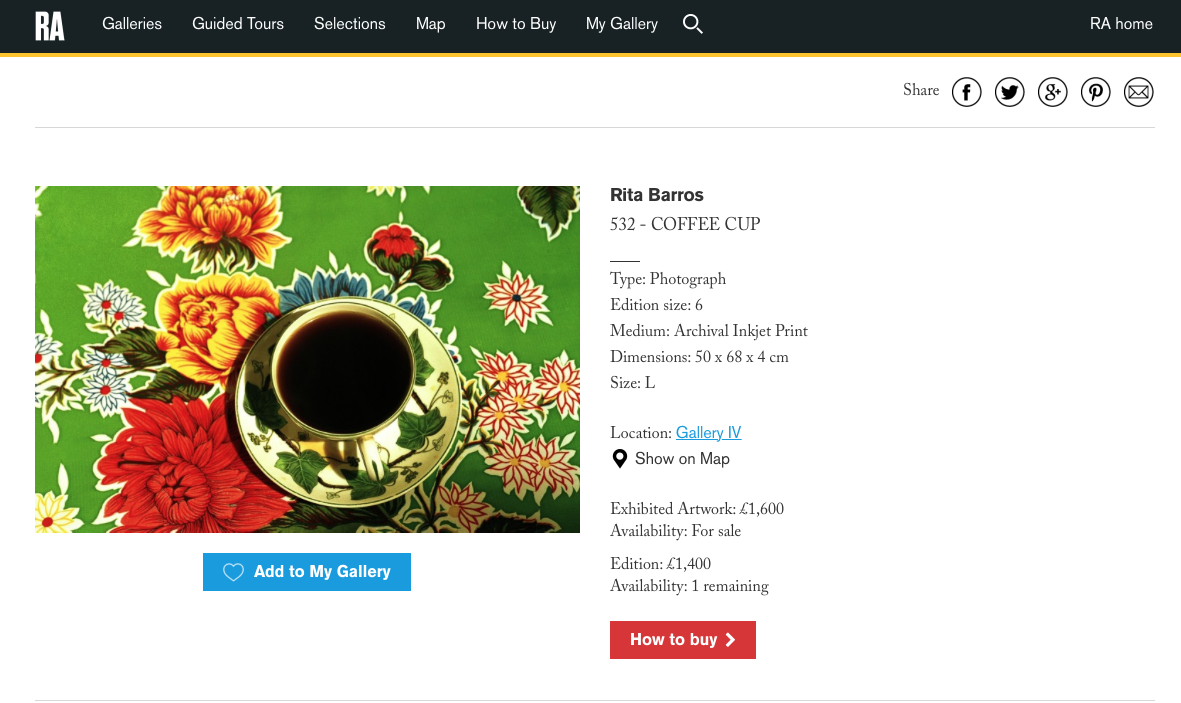Click Show on Map link
The width and height of the screenshot is (1181, 703).
[682, 459]
